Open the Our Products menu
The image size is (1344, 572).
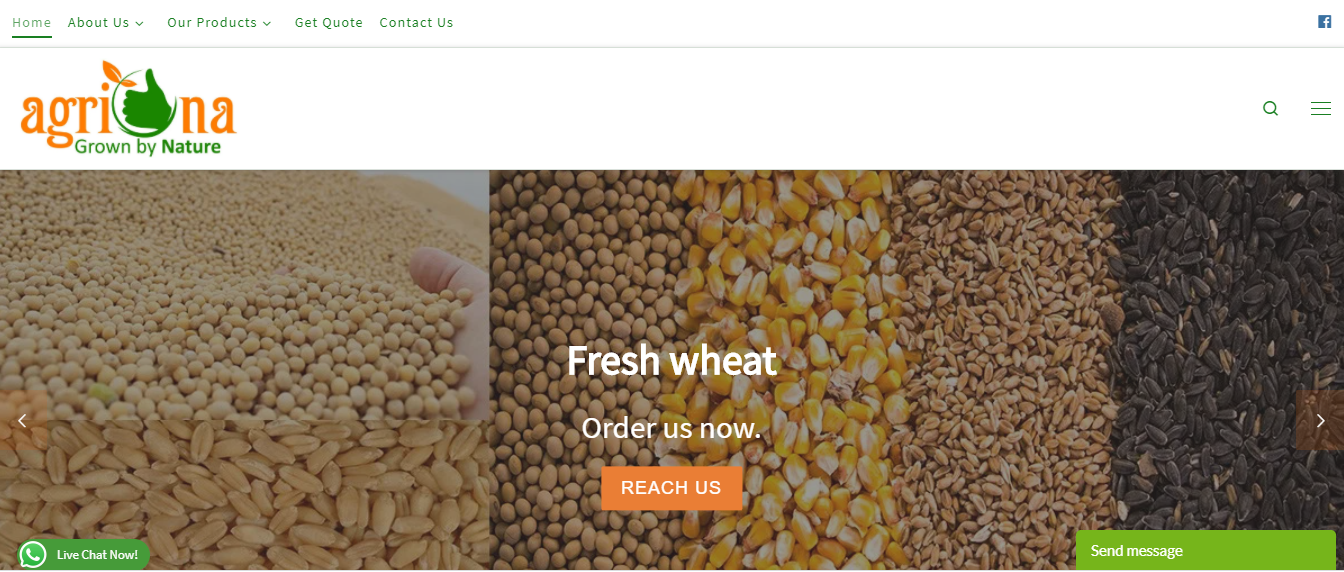click(212, 22)
